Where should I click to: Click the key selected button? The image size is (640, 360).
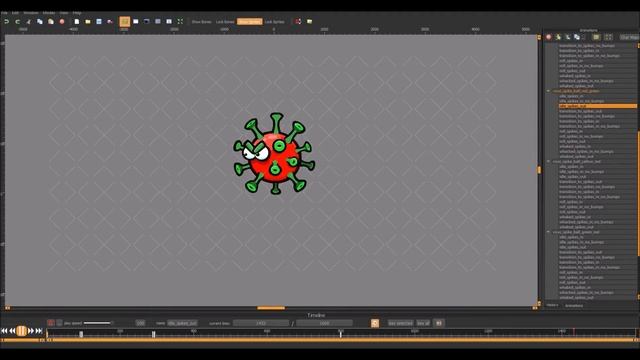pos(400,323)
